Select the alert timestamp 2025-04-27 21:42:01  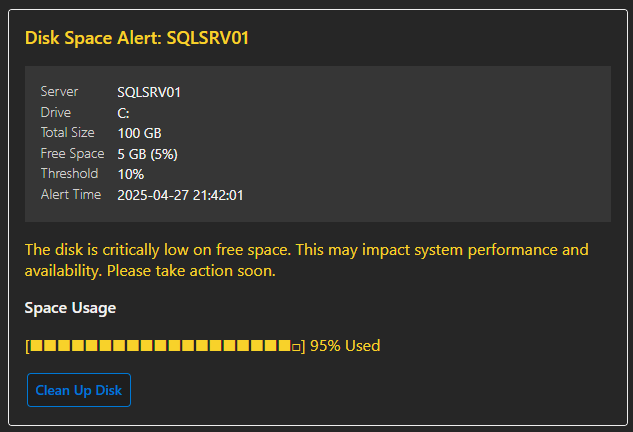pyautogui.click(x=180, y=195)
